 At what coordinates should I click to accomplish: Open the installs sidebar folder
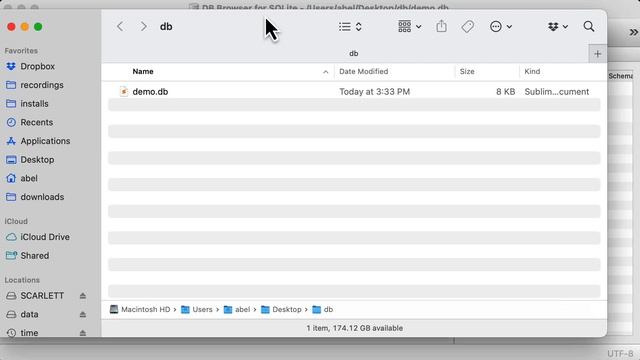coord(34,104)
